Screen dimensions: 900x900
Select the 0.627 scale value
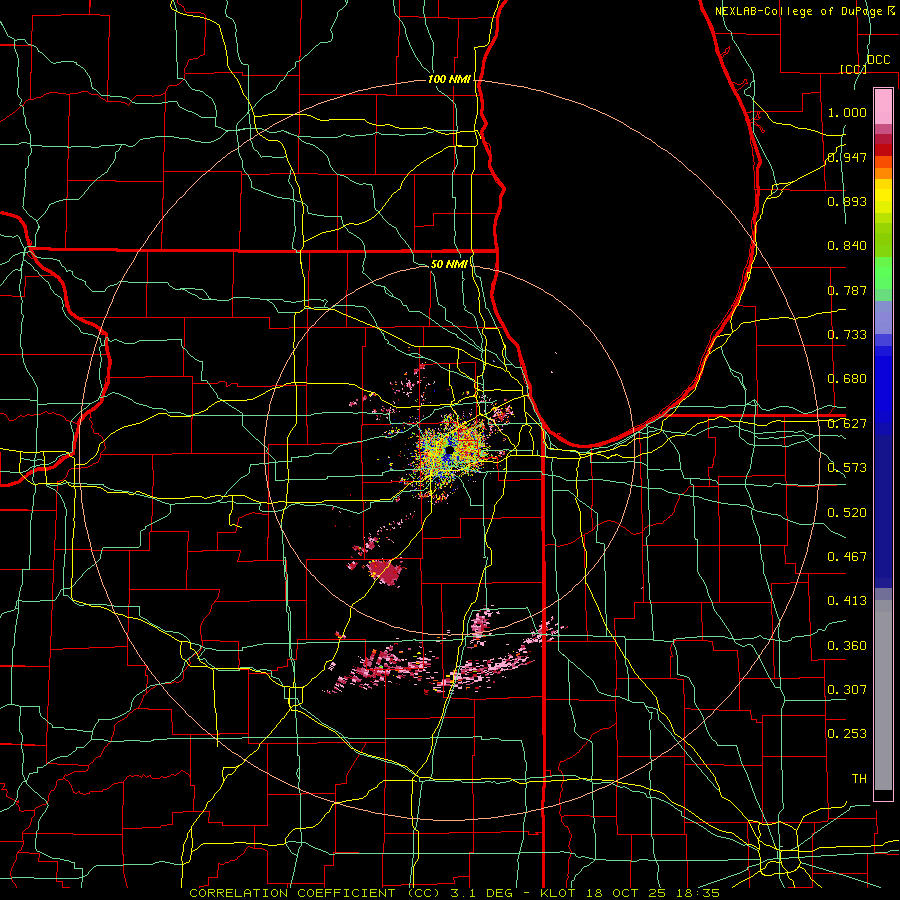847,424
